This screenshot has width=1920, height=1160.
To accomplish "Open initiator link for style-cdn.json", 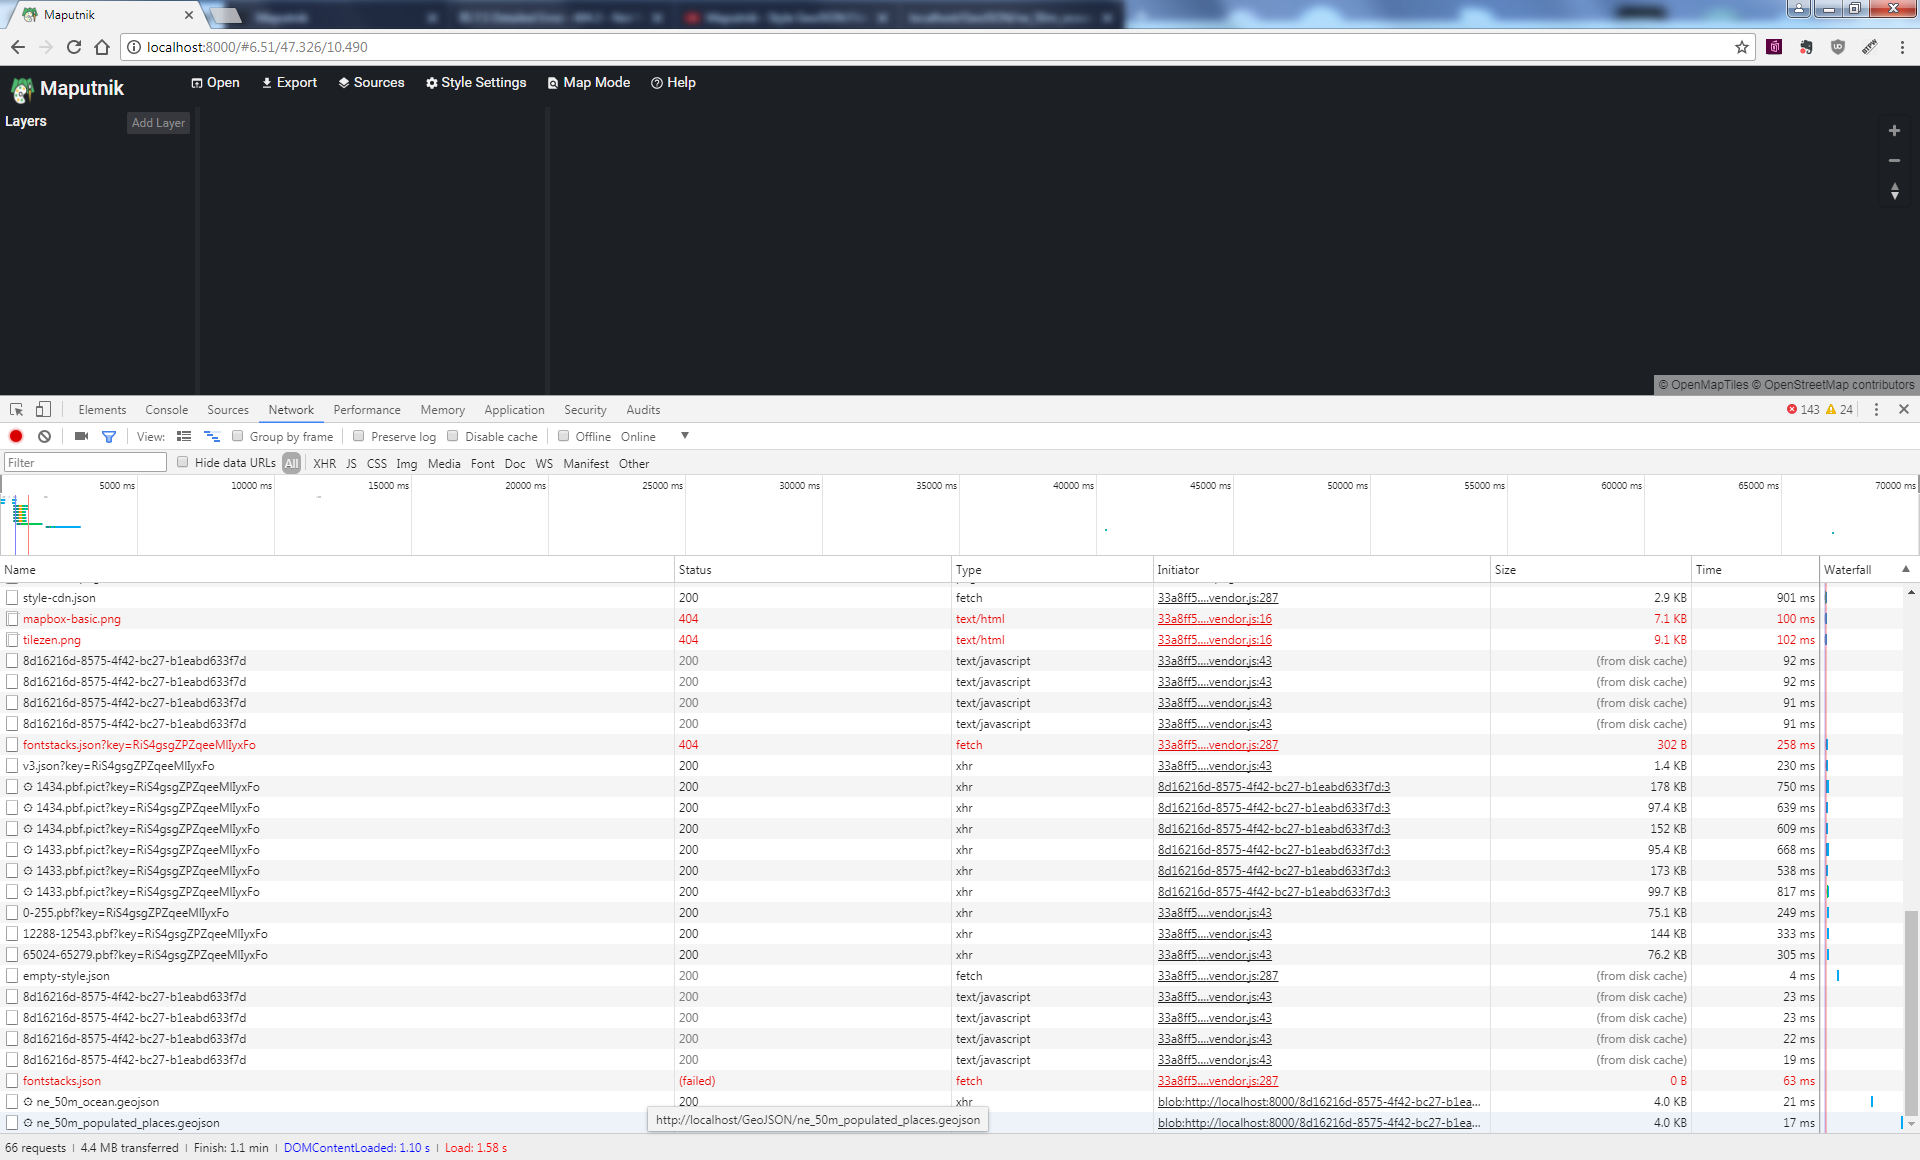I will point(1217,598).
